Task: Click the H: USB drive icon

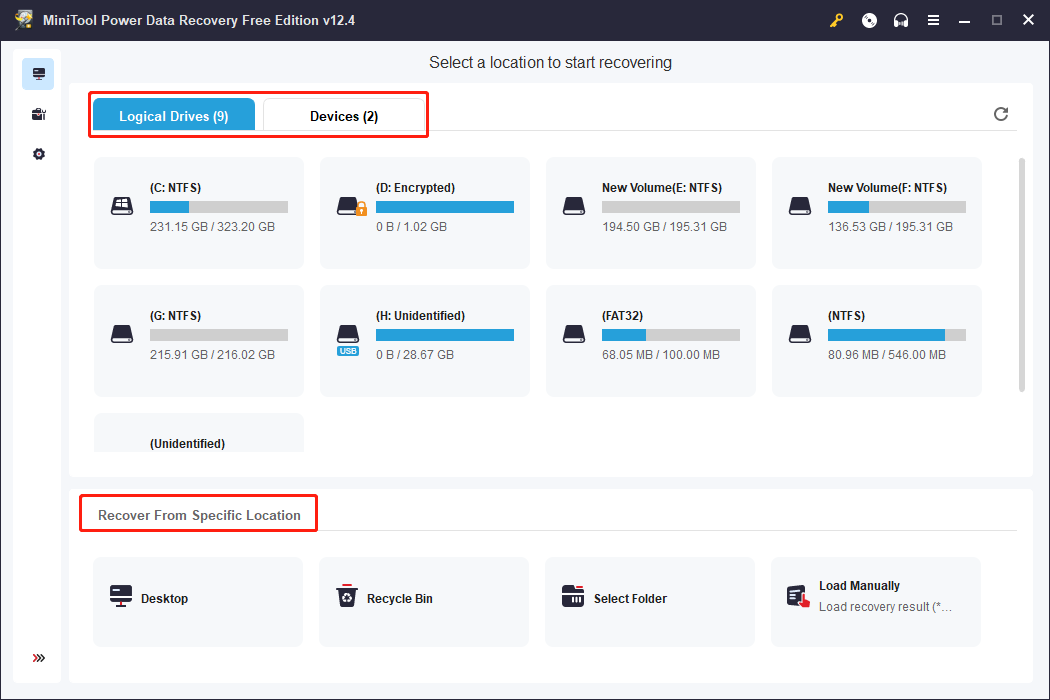Action: (348, 340)
